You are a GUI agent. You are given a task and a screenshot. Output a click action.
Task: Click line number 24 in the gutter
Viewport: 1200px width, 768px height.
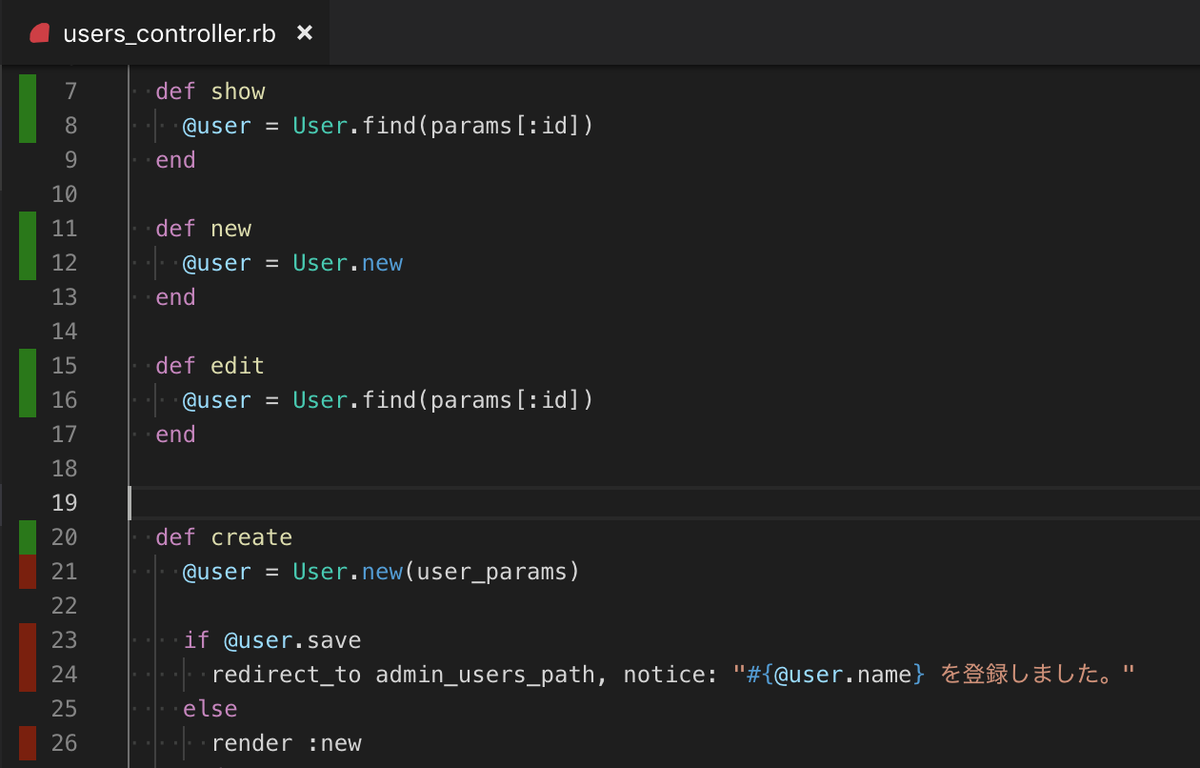tap(64, 674)
